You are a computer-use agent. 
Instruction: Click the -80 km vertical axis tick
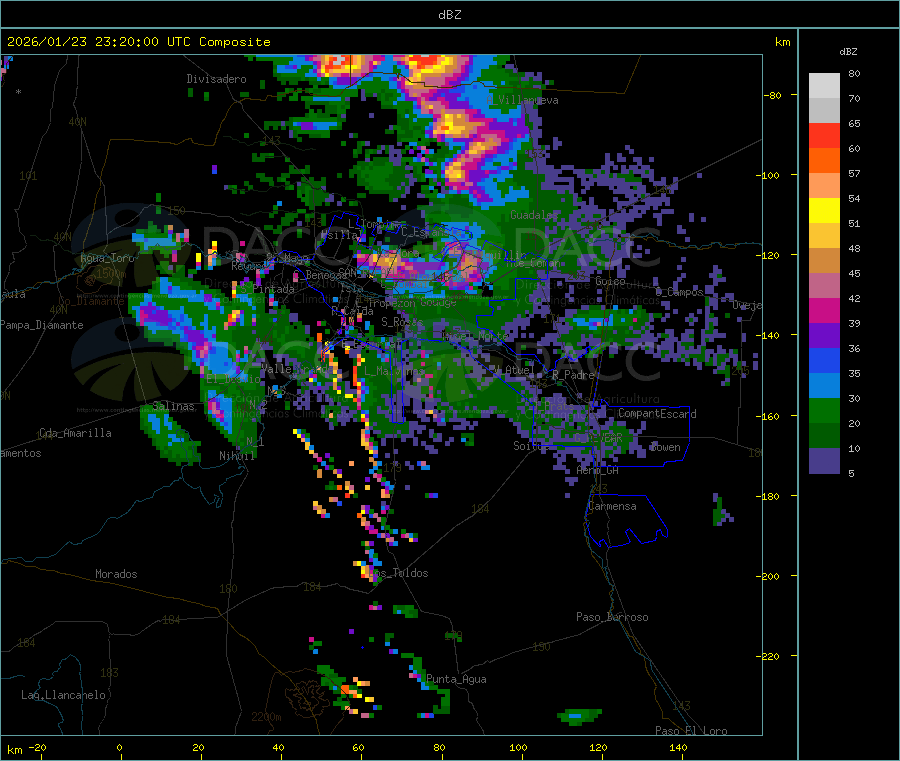click(x=773, y=95)
